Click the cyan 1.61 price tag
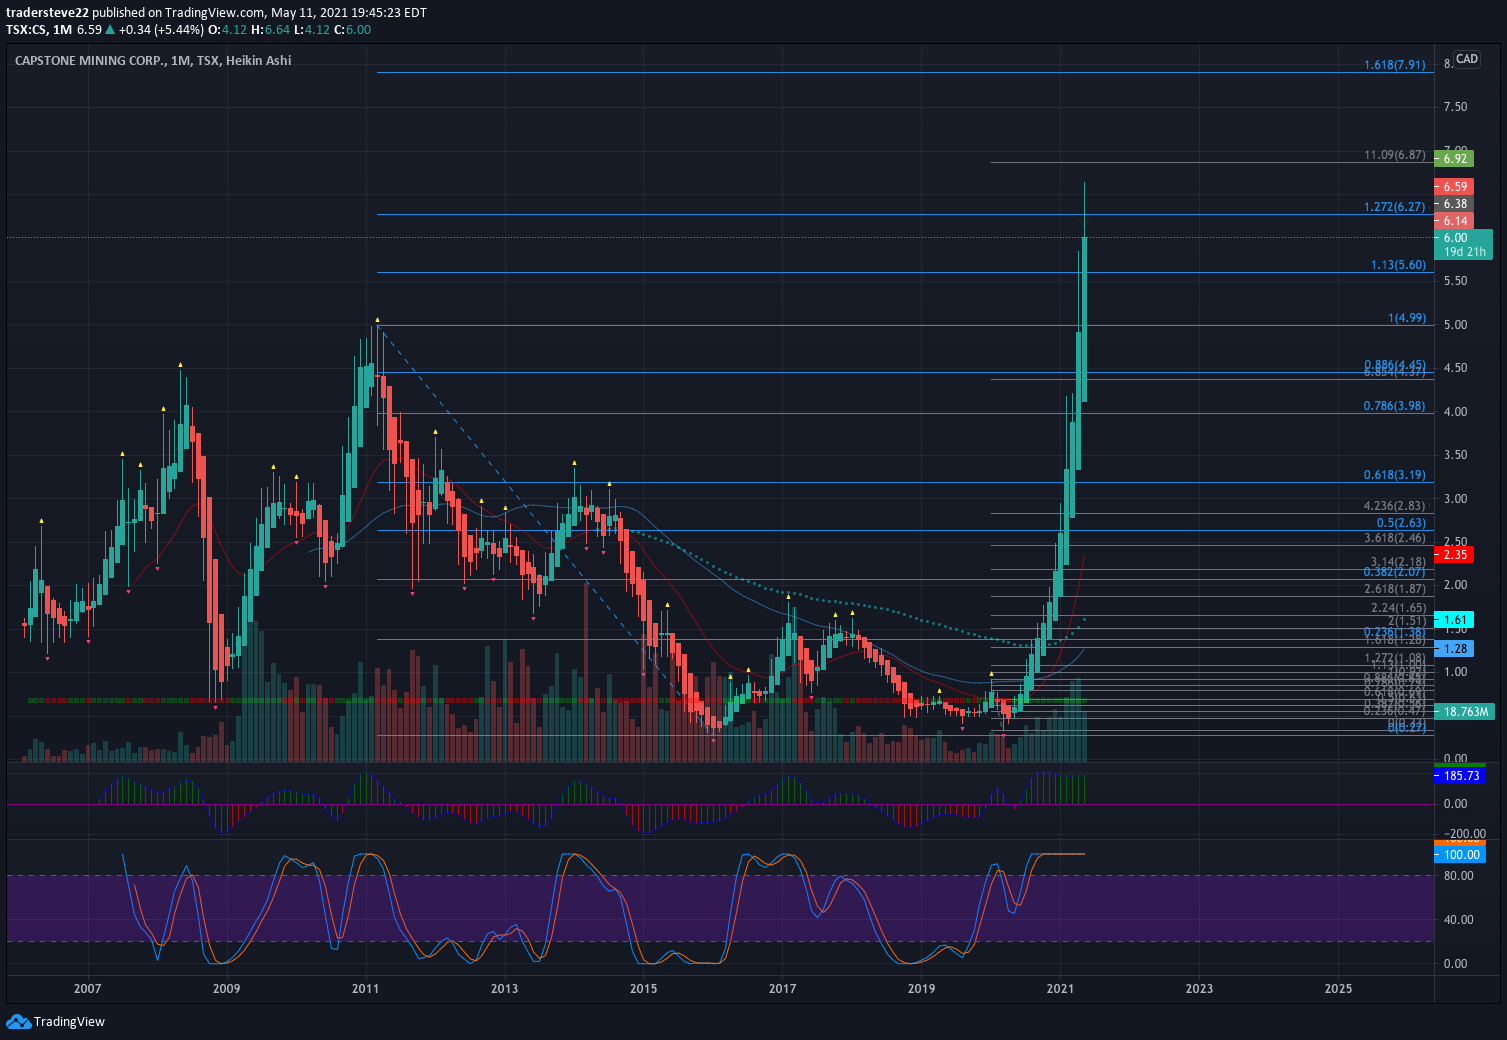This screenshot has height=1040, width=1507. pos(1454,620)
